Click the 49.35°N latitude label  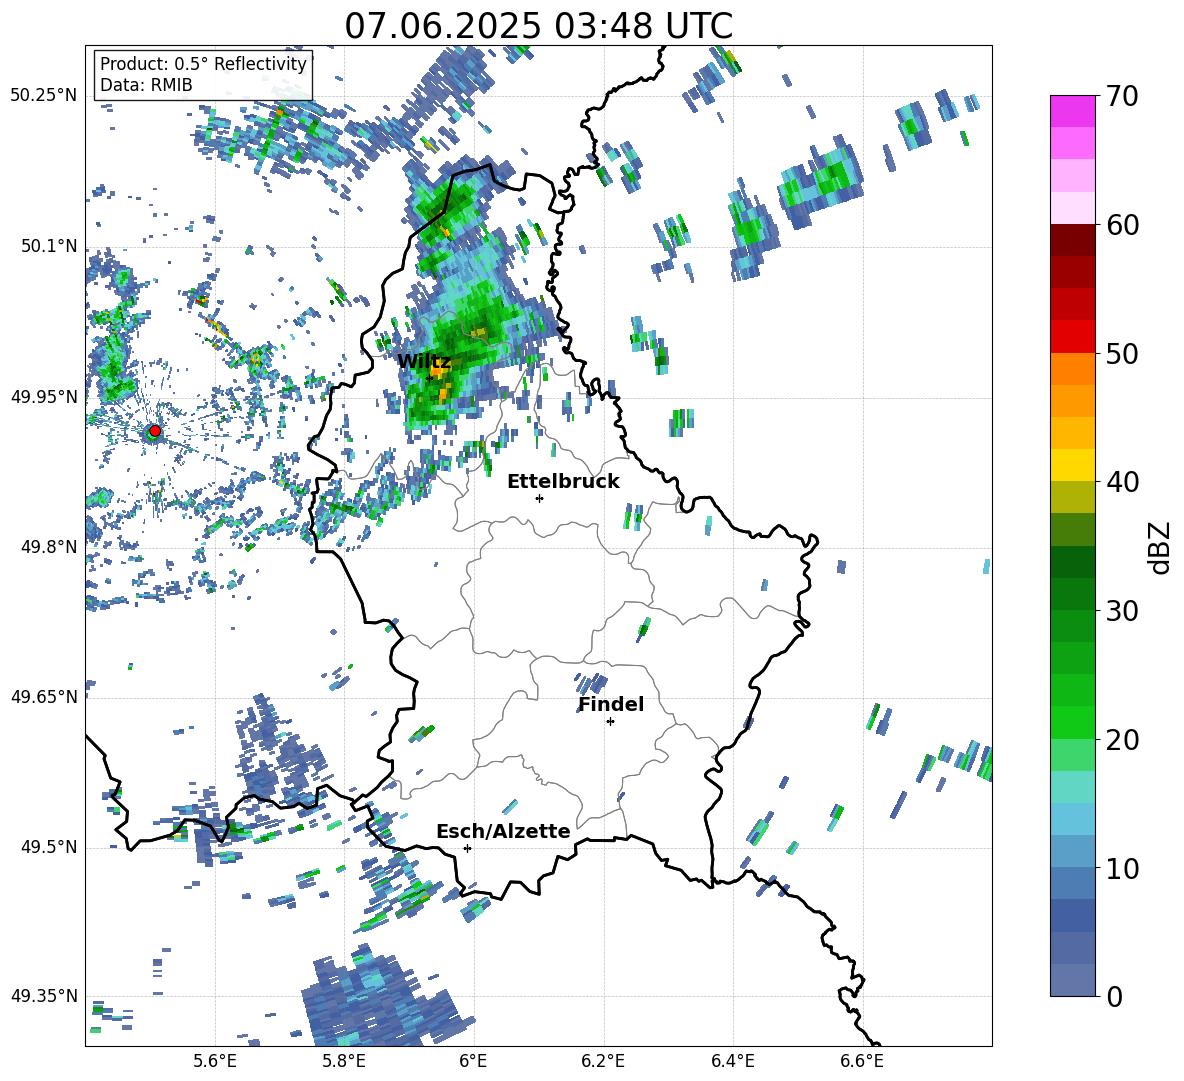point(44,996)
